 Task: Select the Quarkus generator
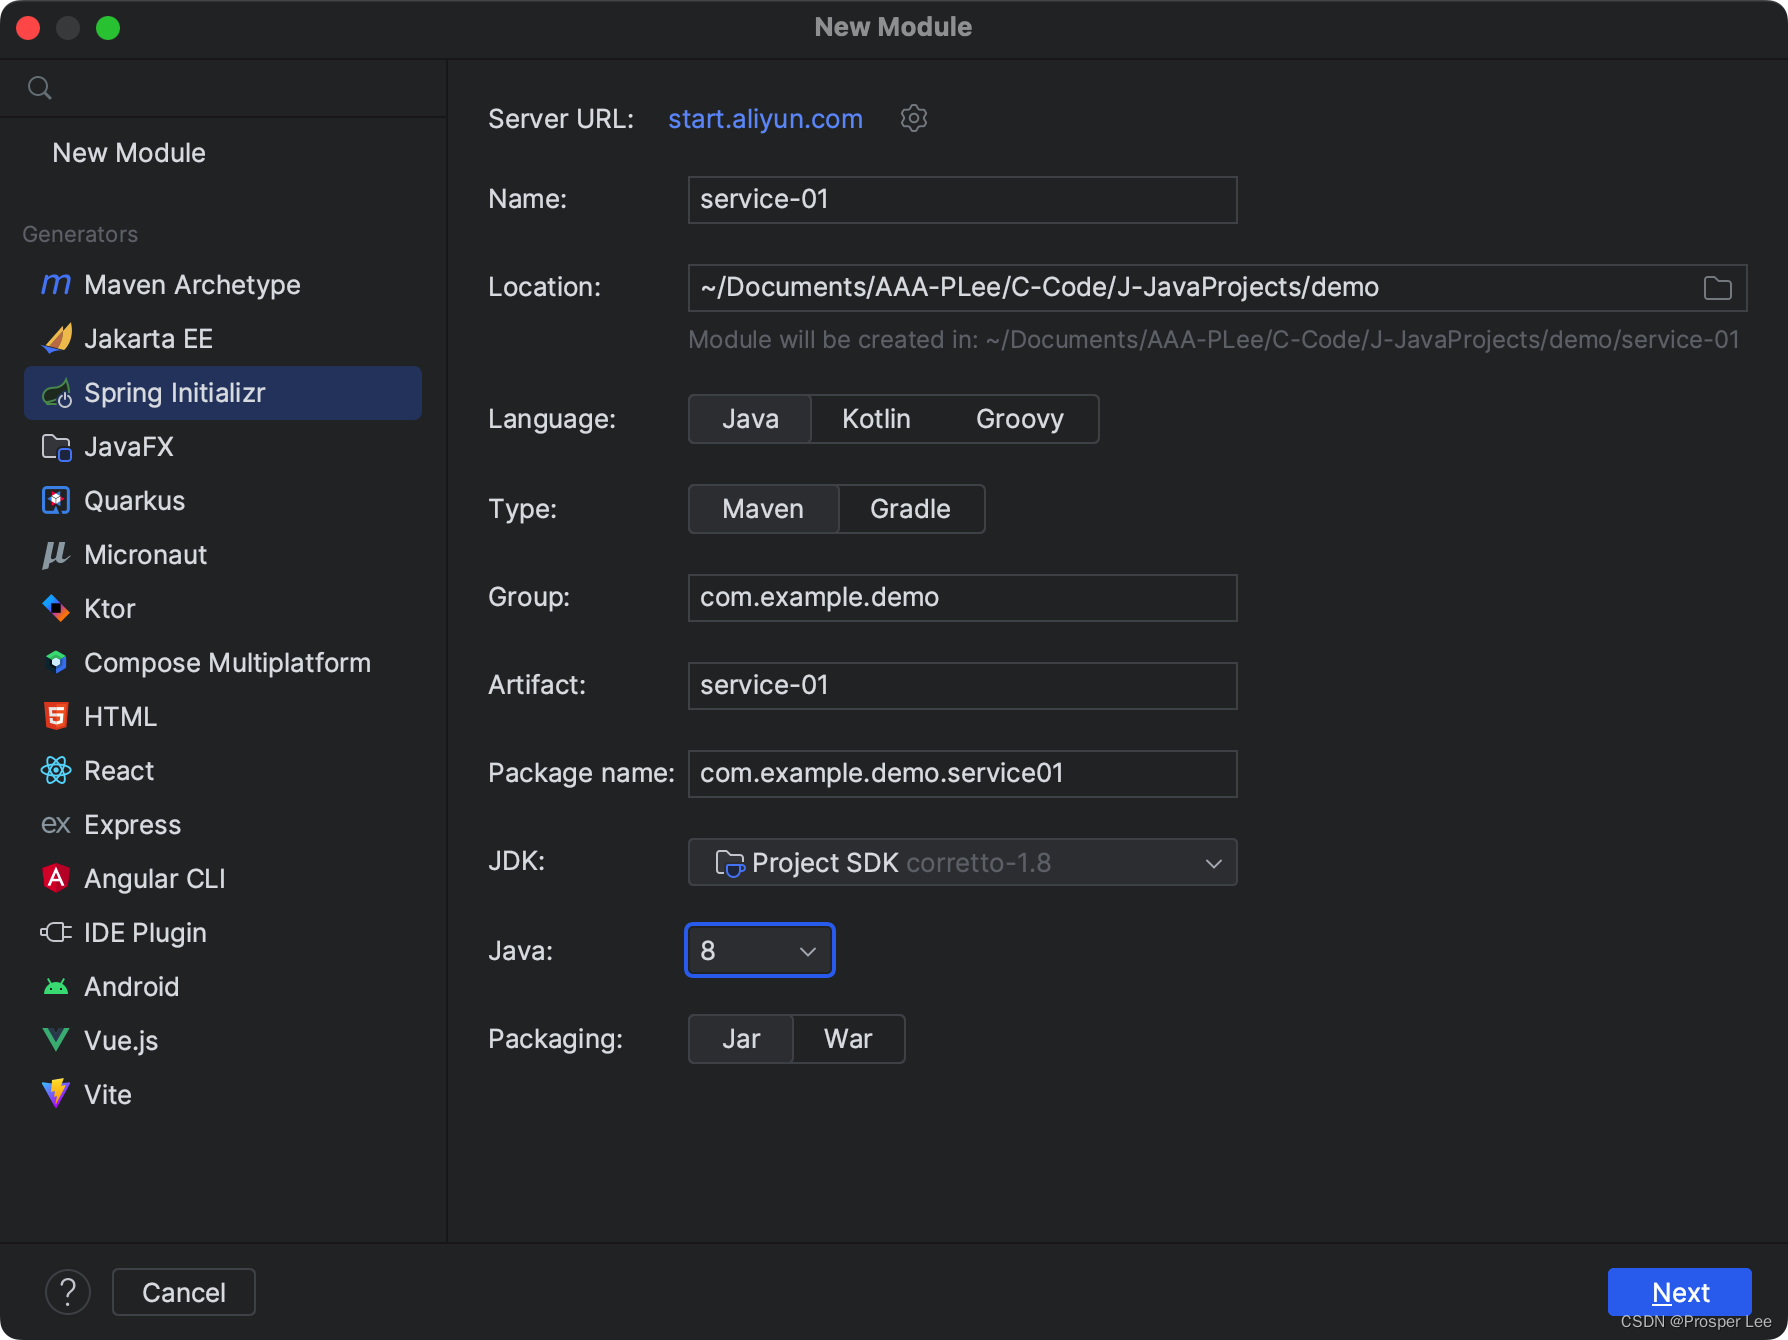click(222, 501)
